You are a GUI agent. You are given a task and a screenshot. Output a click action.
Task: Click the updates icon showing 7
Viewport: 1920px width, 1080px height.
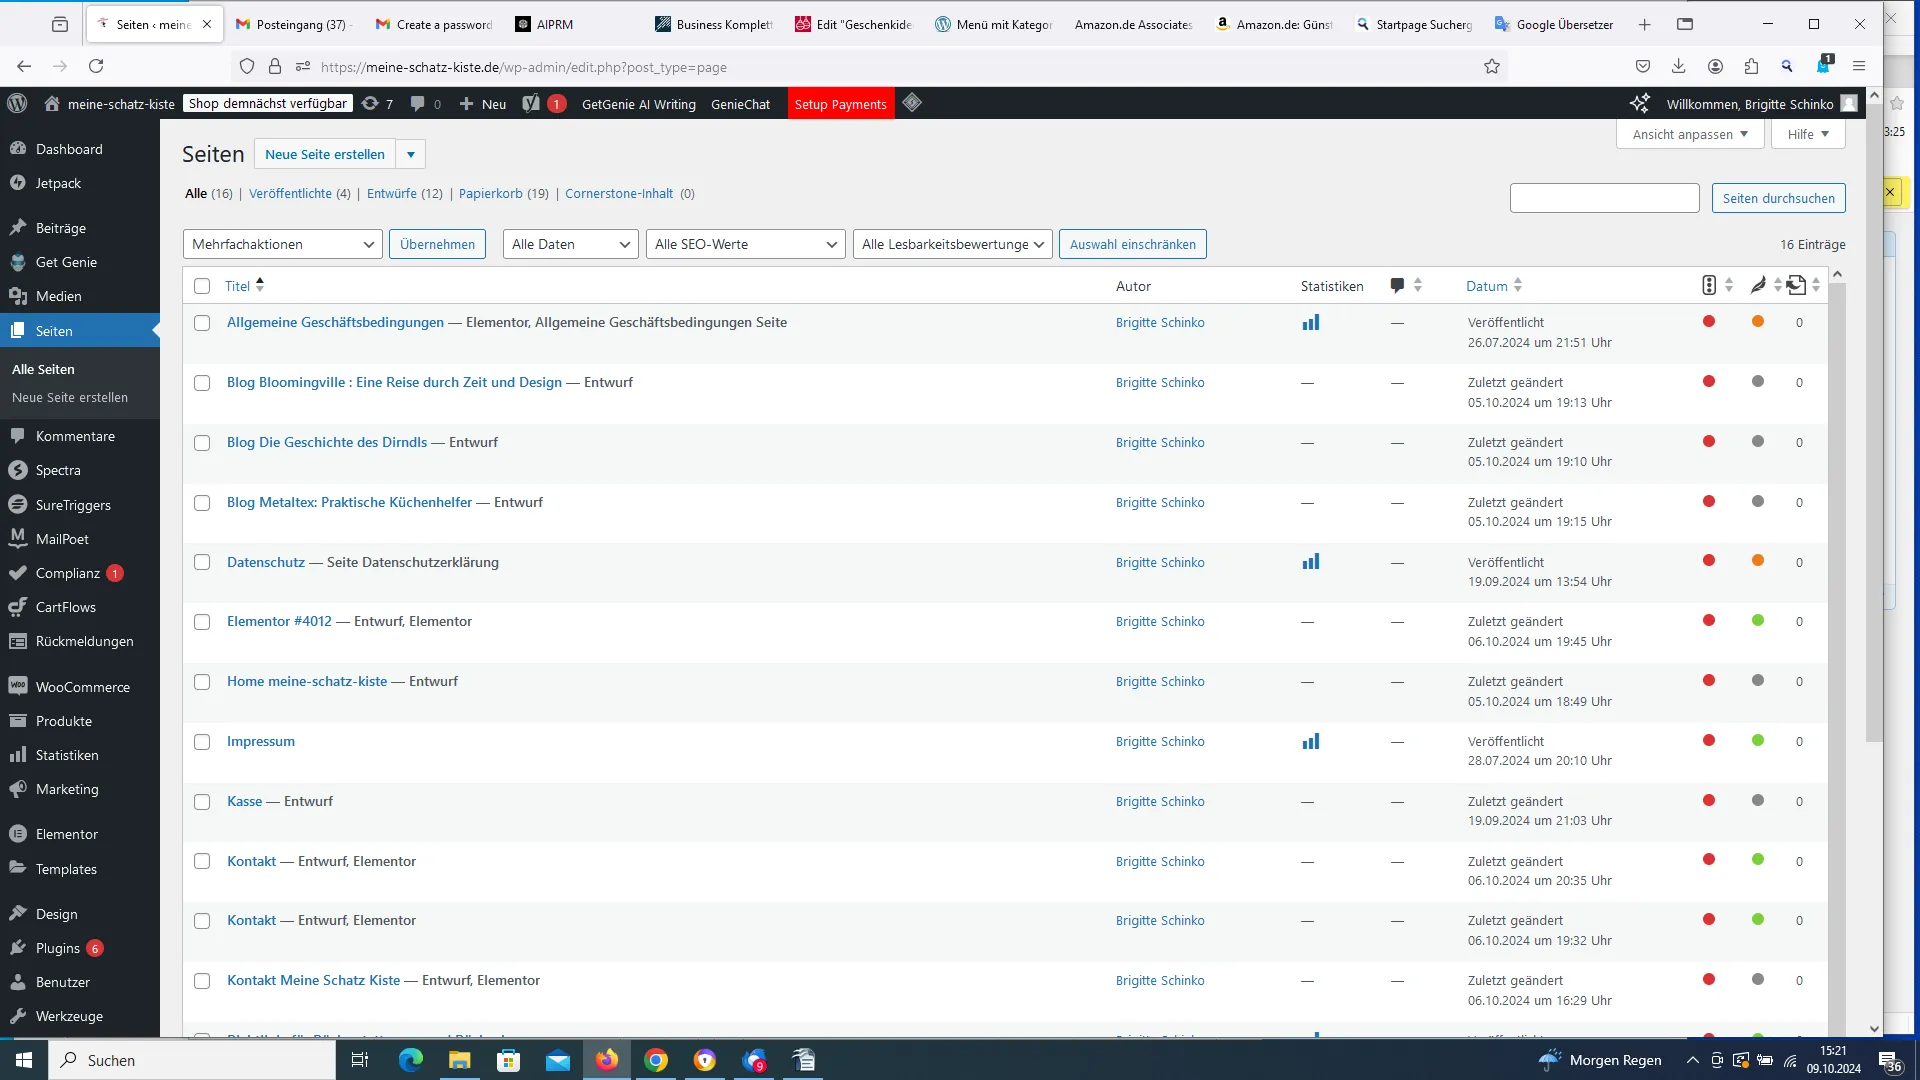click(377, 103)
